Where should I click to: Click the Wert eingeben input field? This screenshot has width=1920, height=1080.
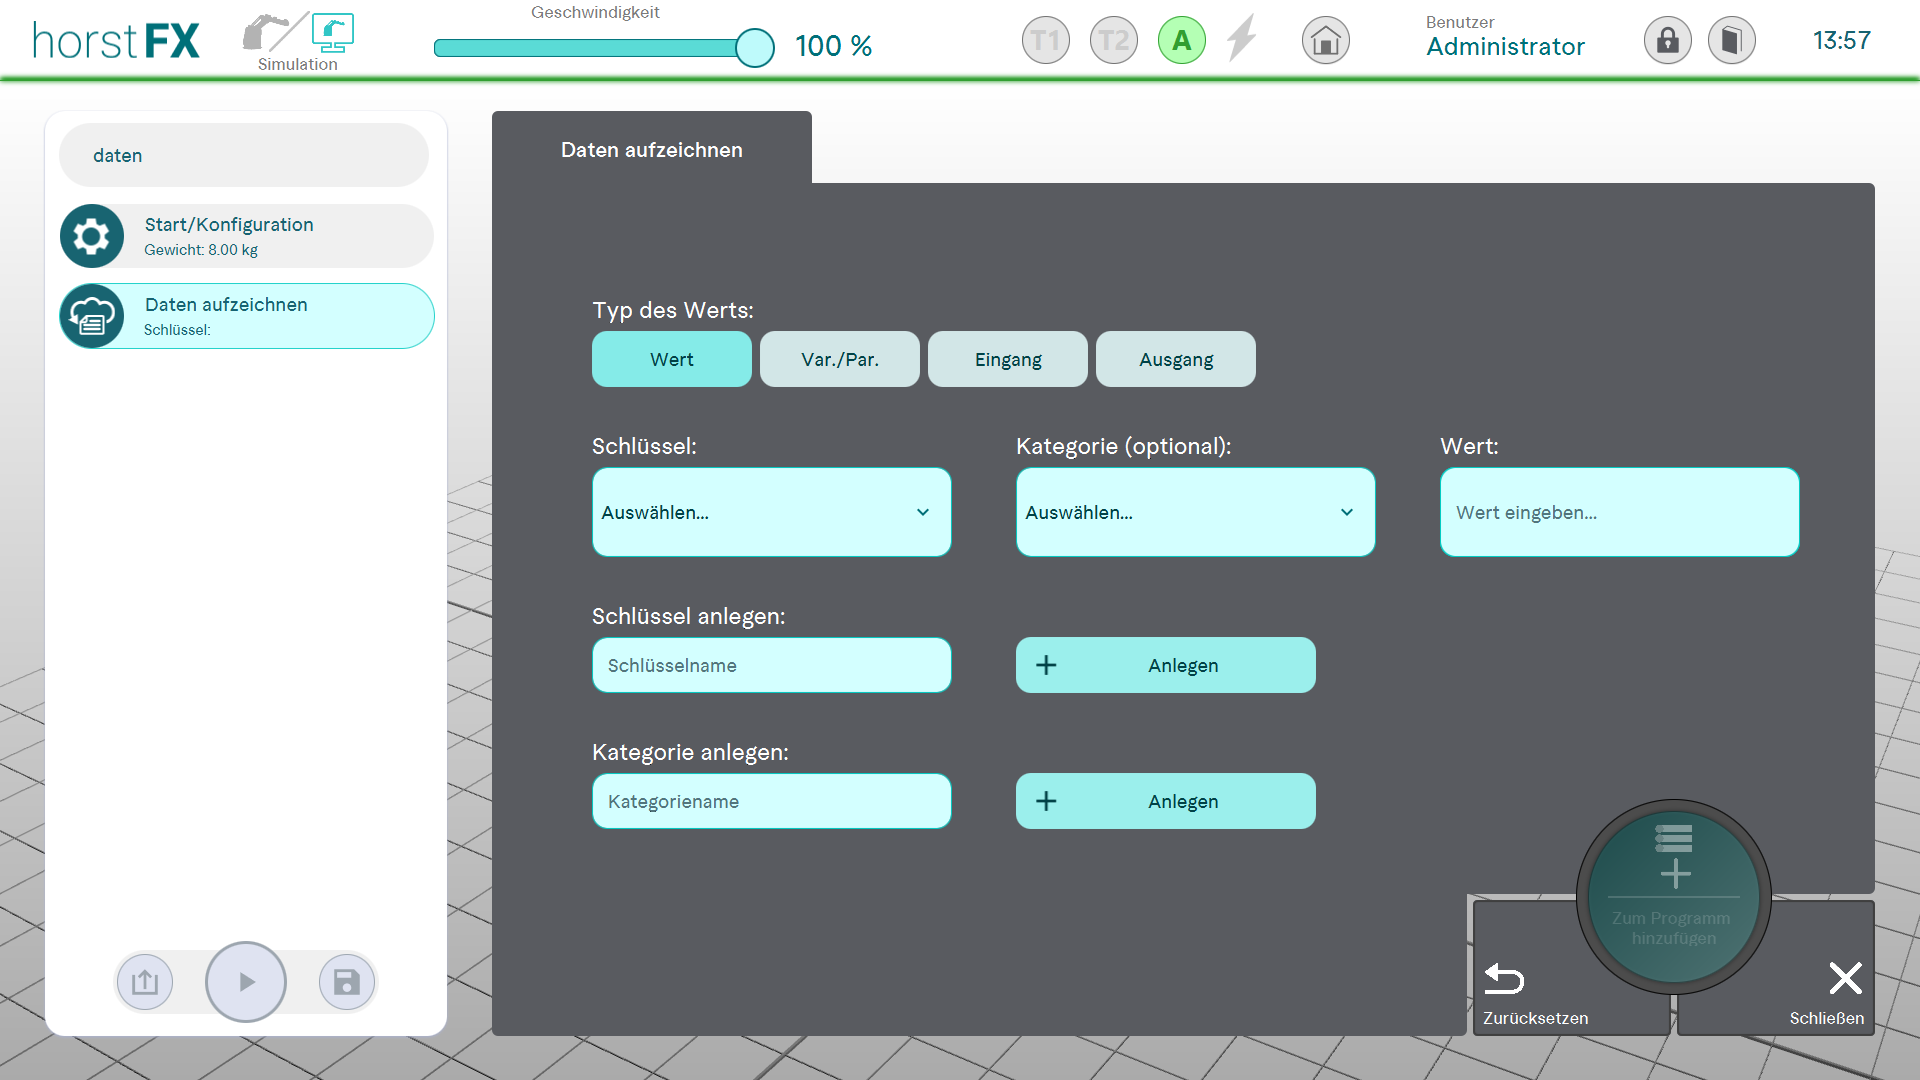click(x=1619, y=512)
